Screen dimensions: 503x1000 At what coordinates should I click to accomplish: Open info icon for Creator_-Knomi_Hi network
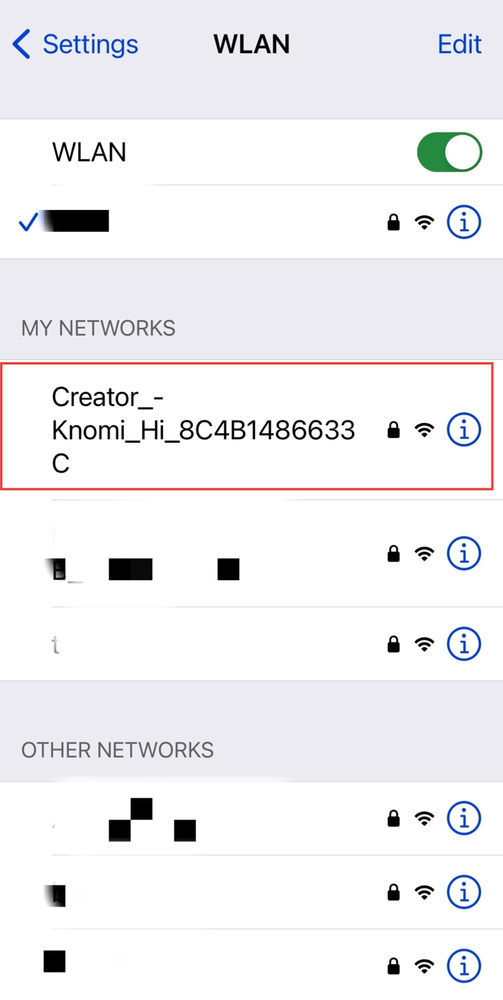463,430
